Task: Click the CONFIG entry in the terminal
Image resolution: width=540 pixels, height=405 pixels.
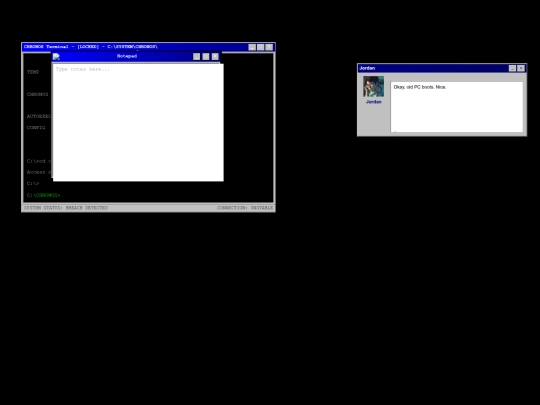Action: [x=36, y=127]
